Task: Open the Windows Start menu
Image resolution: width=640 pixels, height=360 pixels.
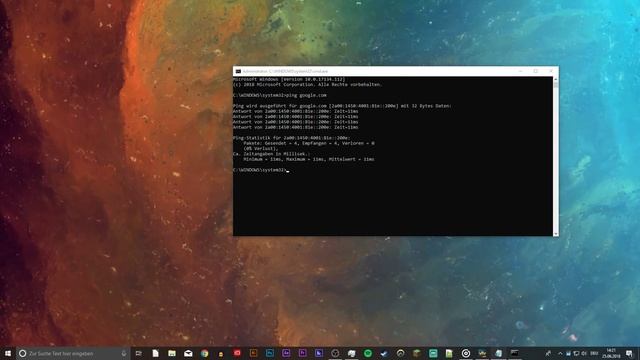Action: point(8,353)
